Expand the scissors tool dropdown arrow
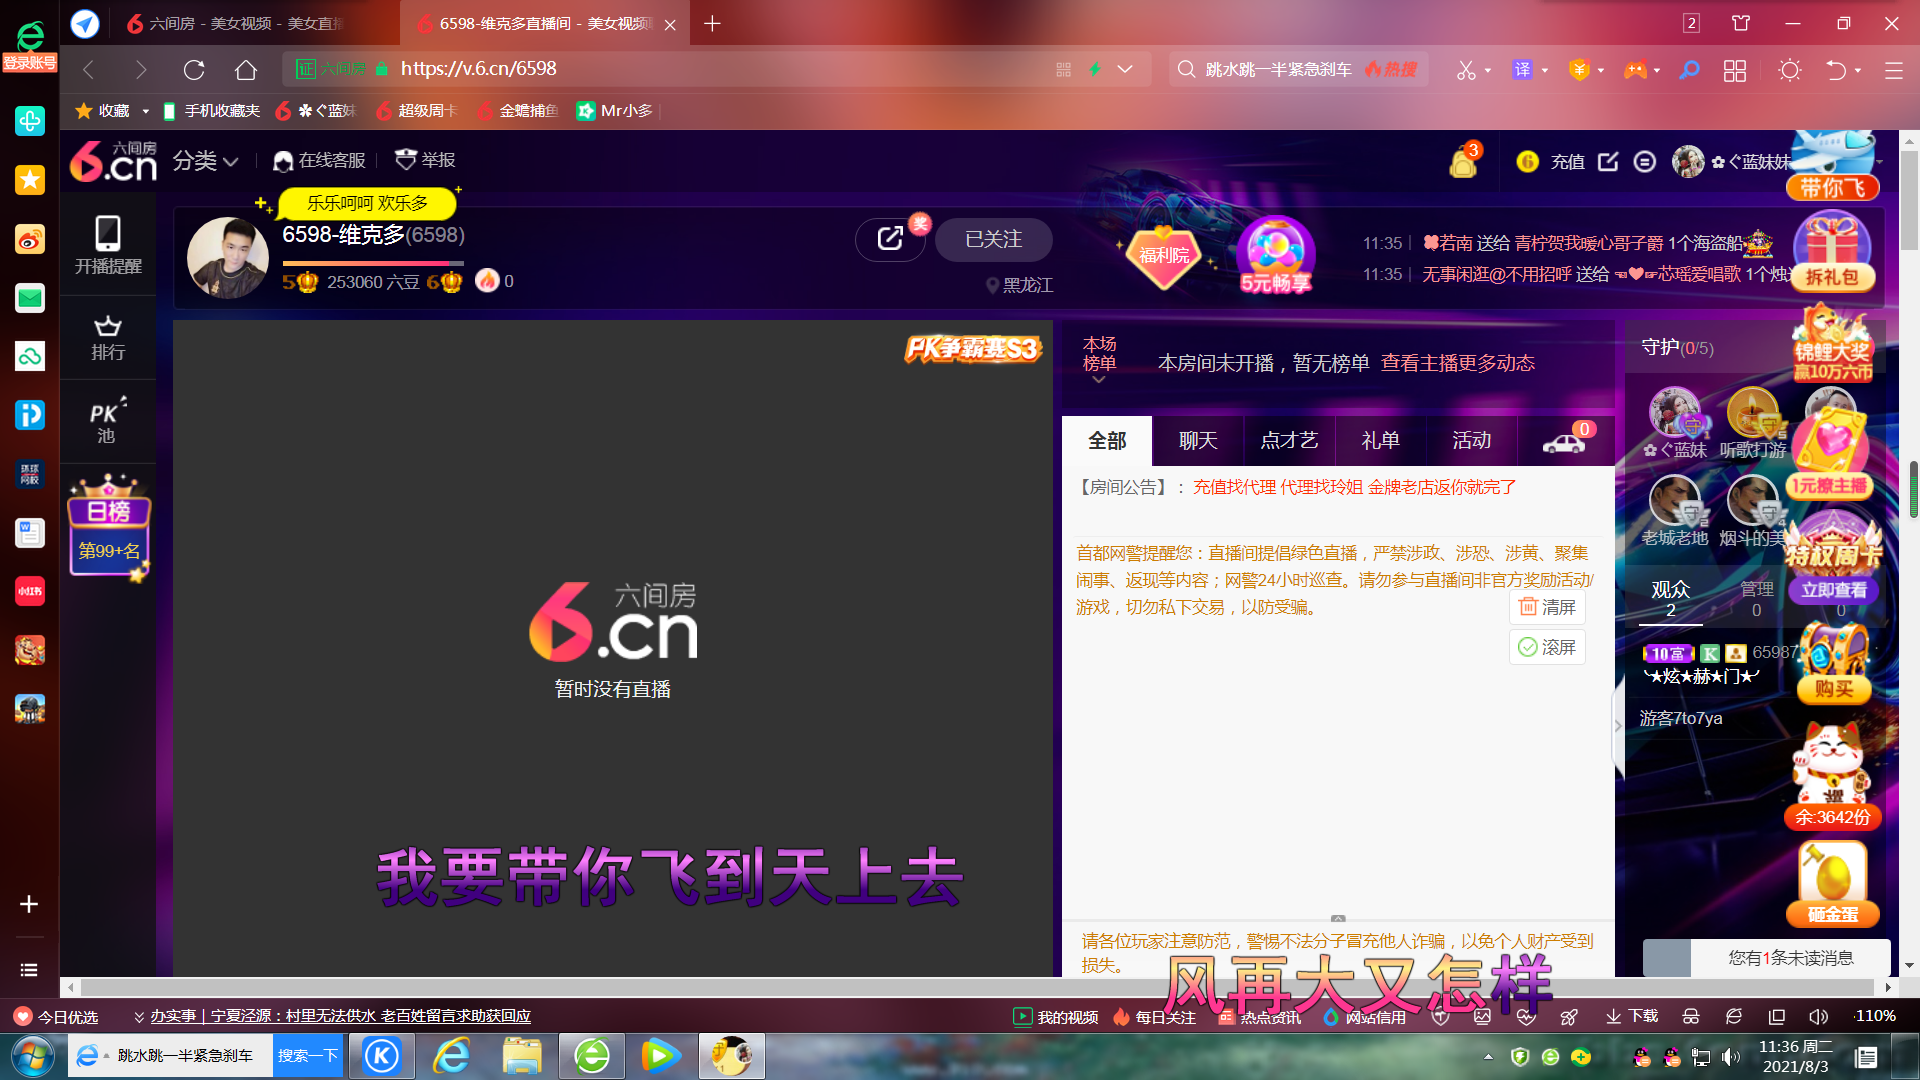Image resolution: width=1920 pixels, height=1080 pixels. click(x=1488, y=70)
